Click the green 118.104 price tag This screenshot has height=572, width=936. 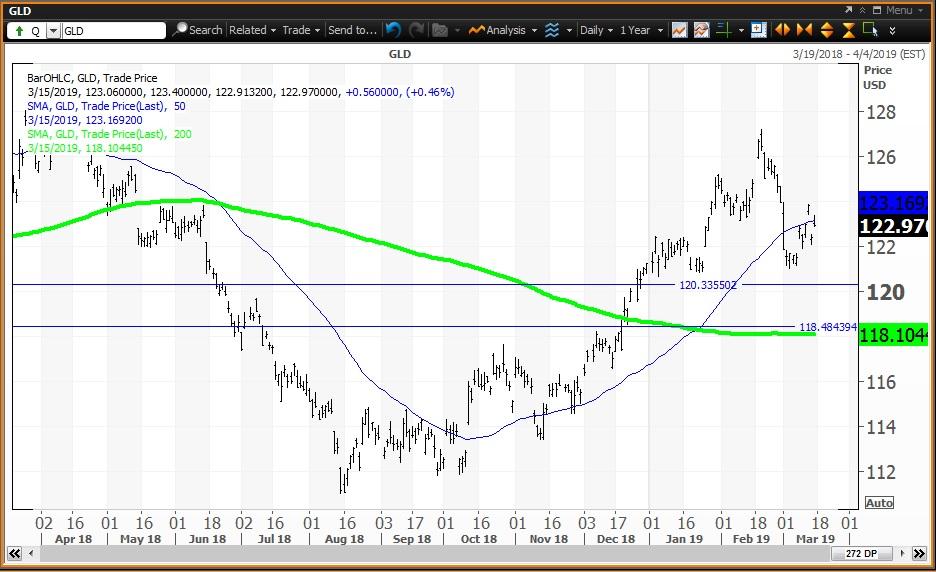pyautogui.click(x=893, y=335)
